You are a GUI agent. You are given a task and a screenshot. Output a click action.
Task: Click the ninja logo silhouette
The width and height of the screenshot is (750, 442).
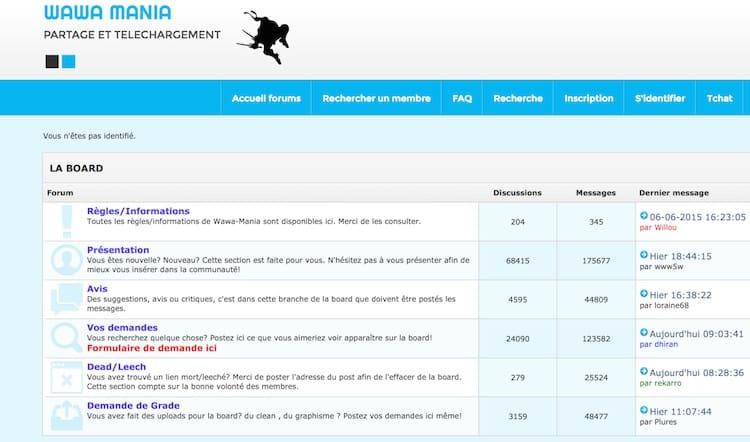tap(263, 38)
